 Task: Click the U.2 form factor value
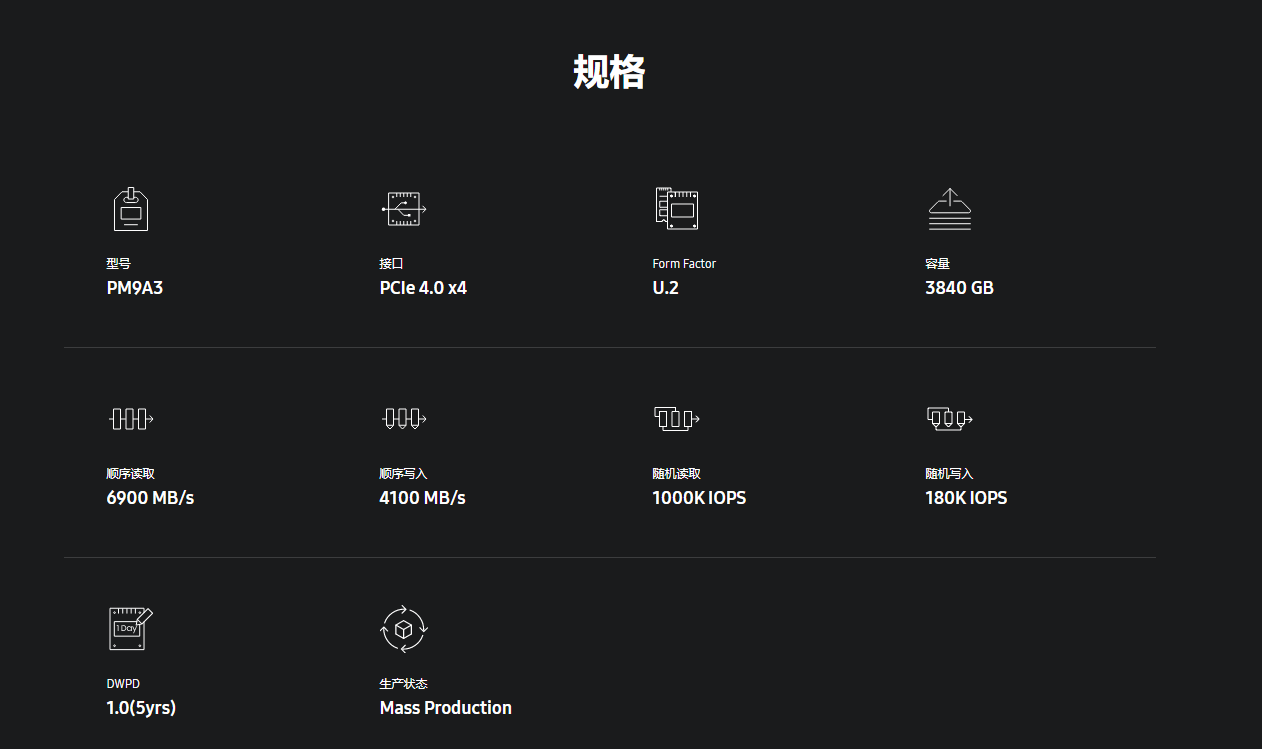(666, 288)
